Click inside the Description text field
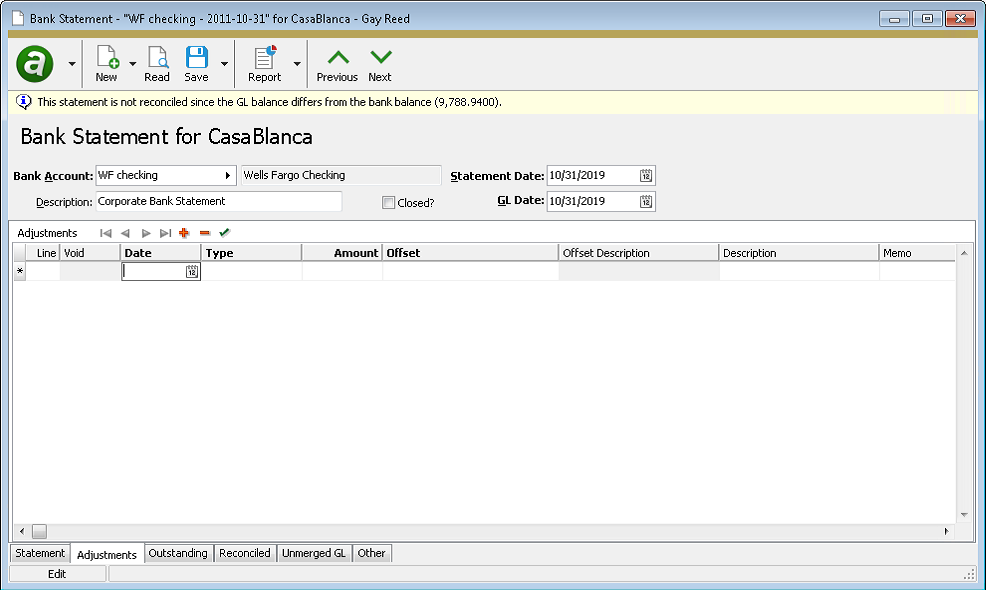 [215, 201]
